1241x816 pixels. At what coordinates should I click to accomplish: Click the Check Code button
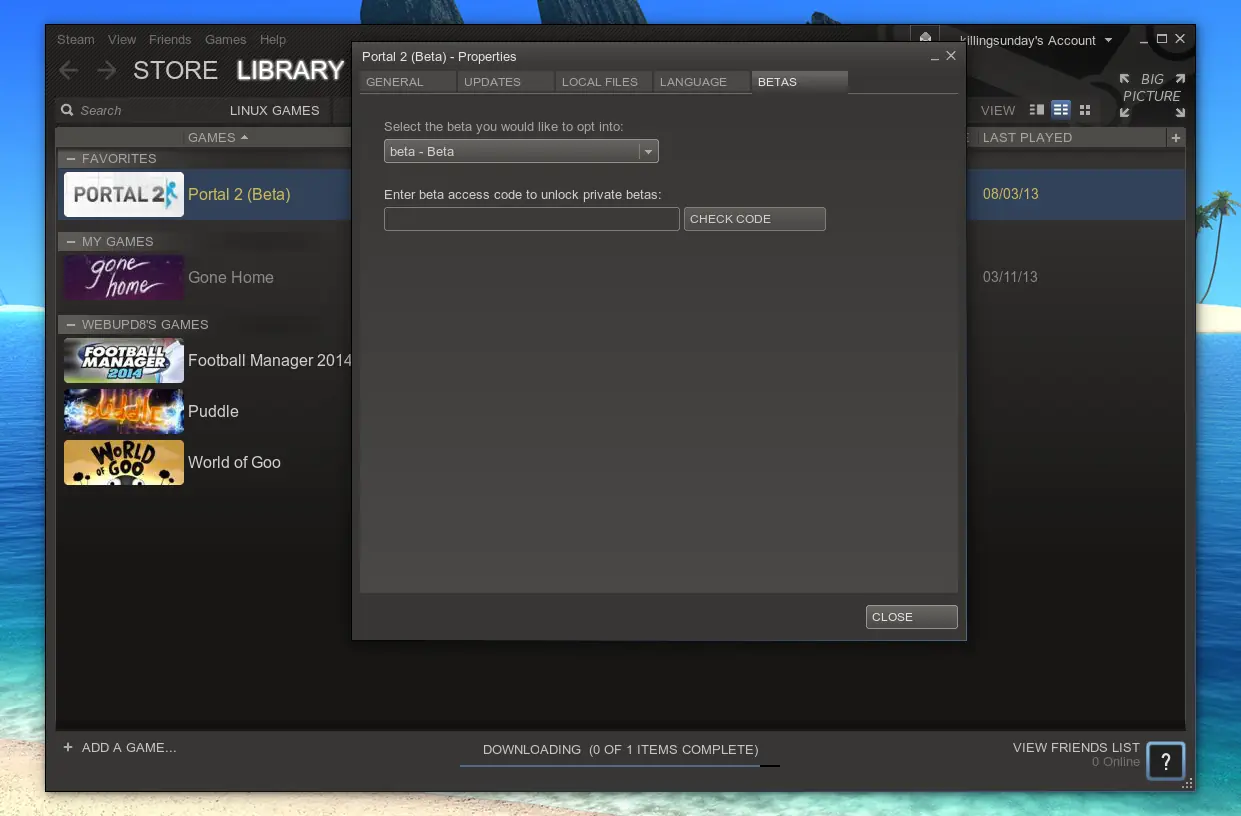click(x=755, y=219)
